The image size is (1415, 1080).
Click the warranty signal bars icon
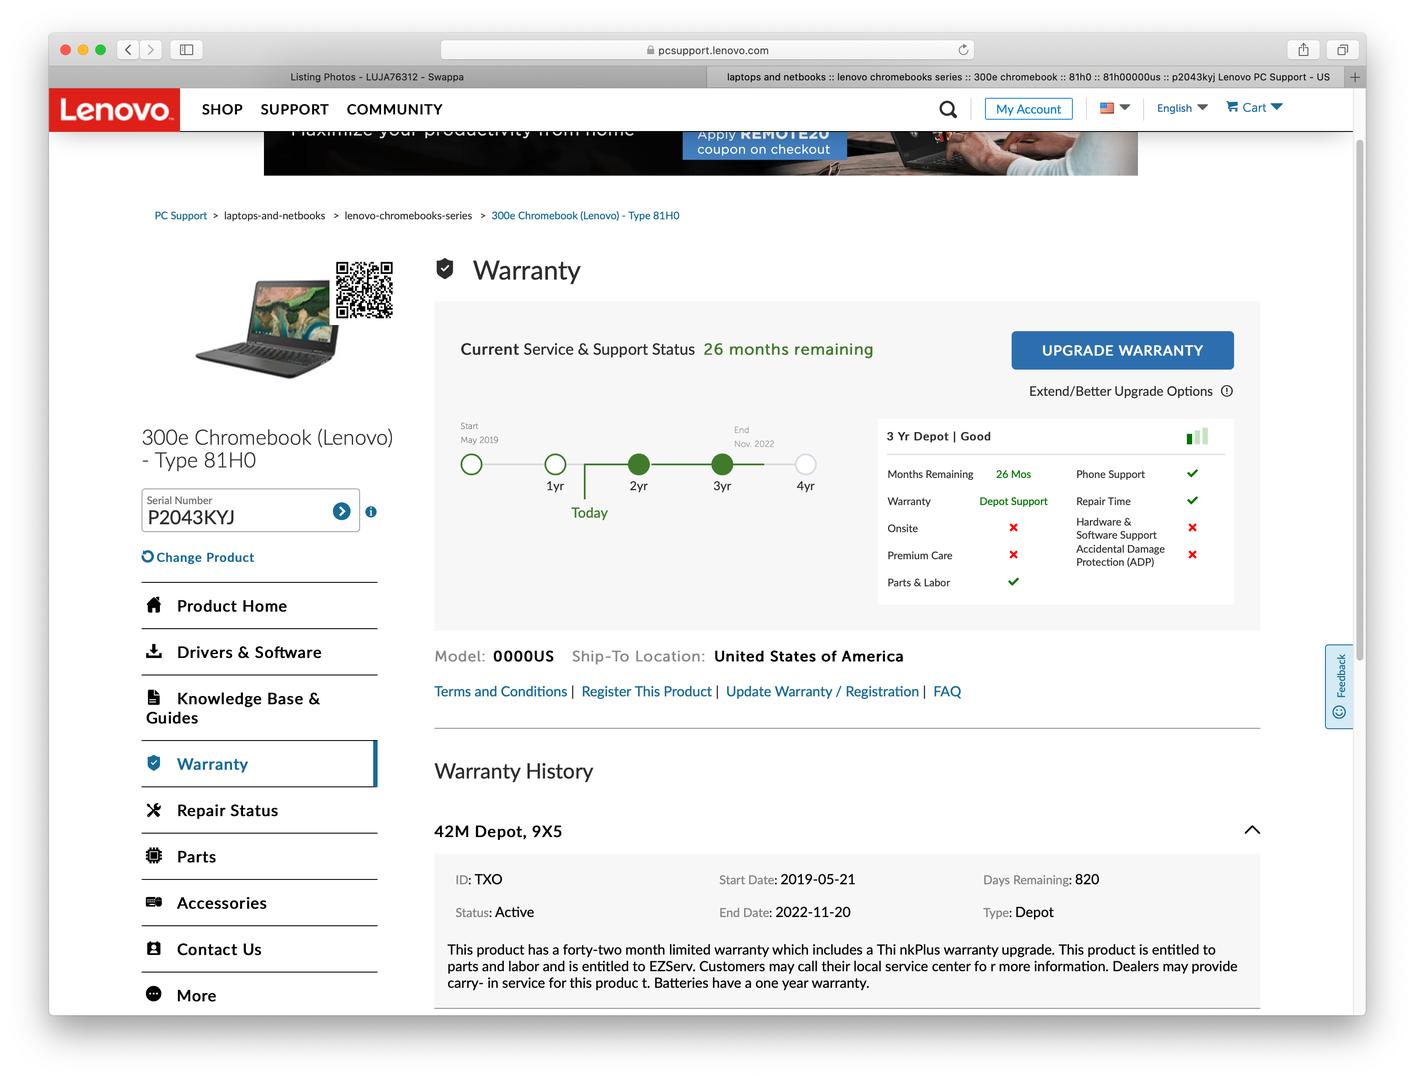coord(1197,436)
